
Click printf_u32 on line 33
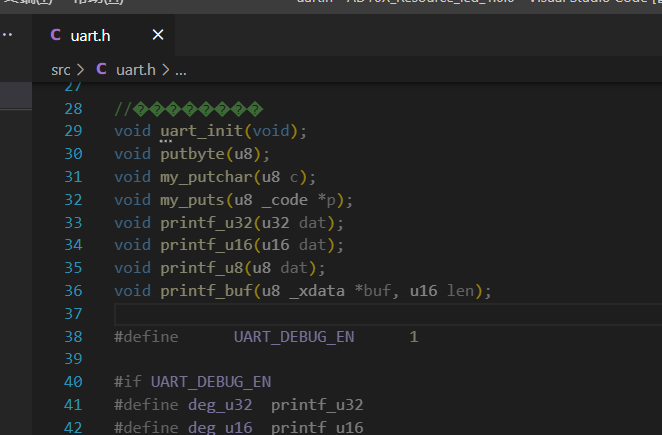pos(206,223)
